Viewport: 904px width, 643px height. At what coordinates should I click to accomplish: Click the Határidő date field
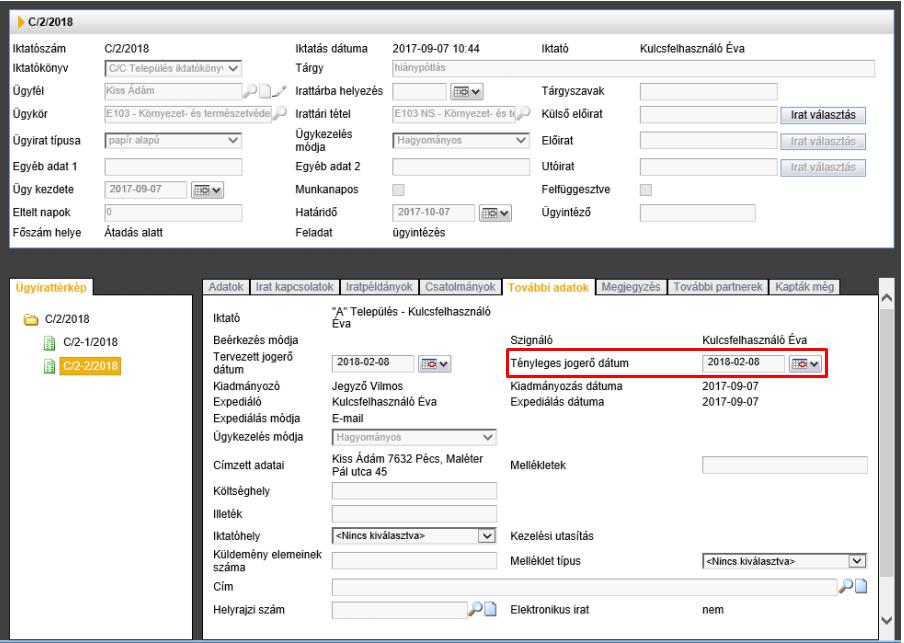[x=434, y=213]
